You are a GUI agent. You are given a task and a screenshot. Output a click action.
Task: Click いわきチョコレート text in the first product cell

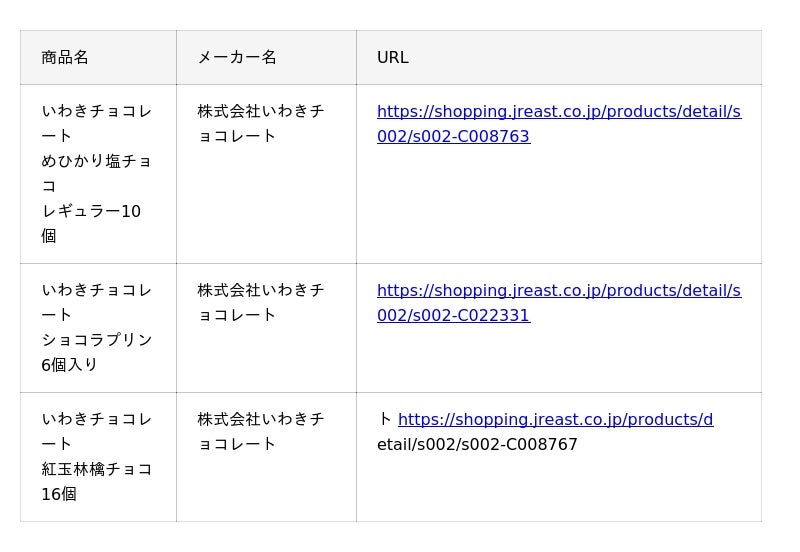pos(96,112)
